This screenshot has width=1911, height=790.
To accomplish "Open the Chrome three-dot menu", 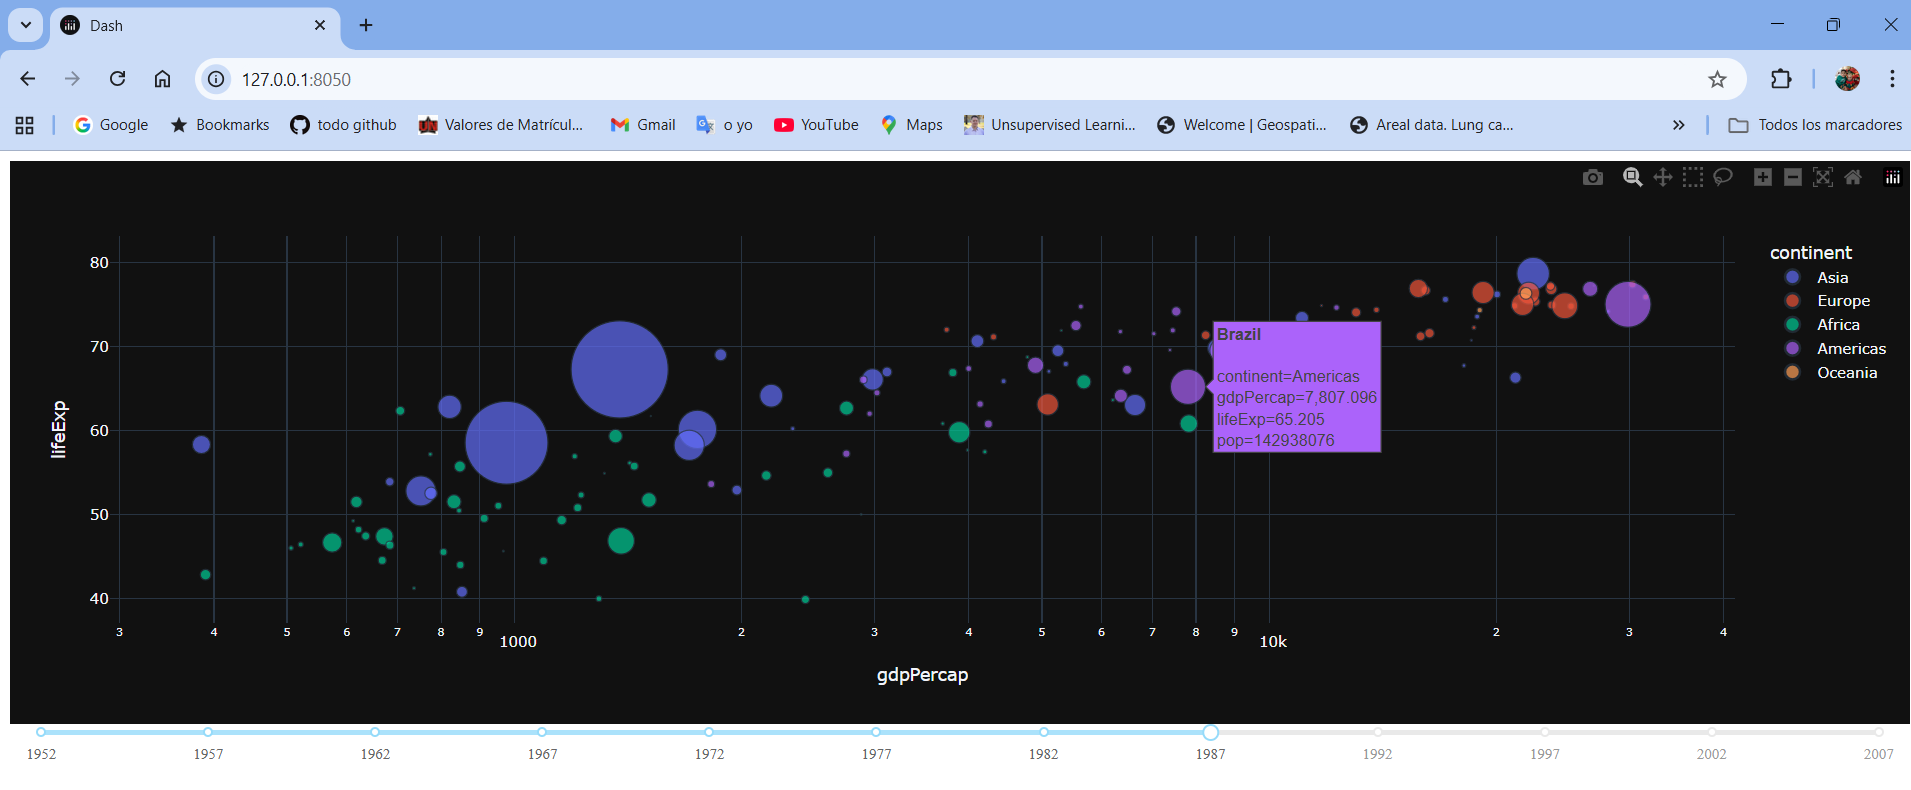I will pos(1892,79).
